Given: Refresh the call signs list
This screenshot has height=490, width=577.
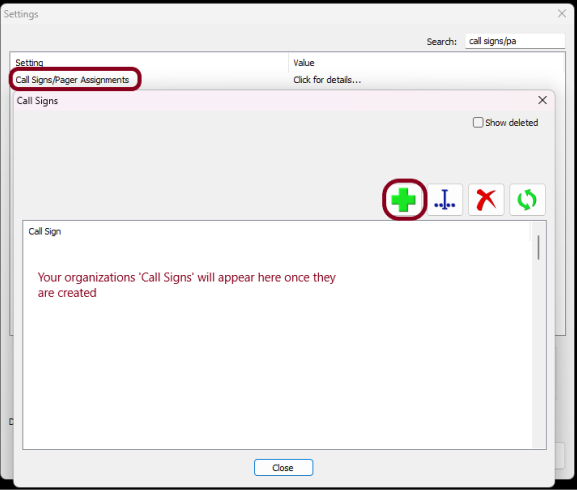Looking at the screenshot, I should pos(527,200).
